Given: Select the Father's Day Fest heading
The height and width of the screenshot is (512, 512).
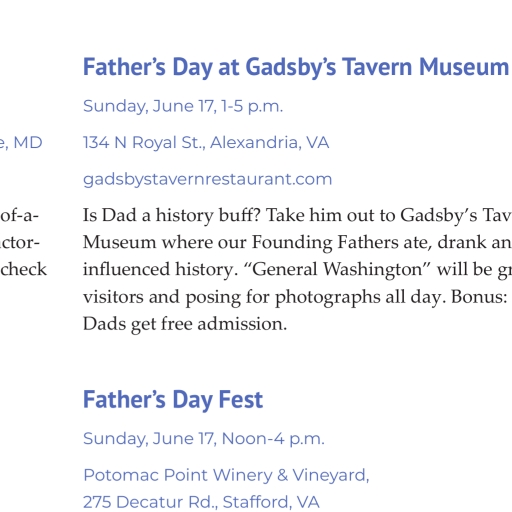Looking at the screenshot, I should (173, 399).
